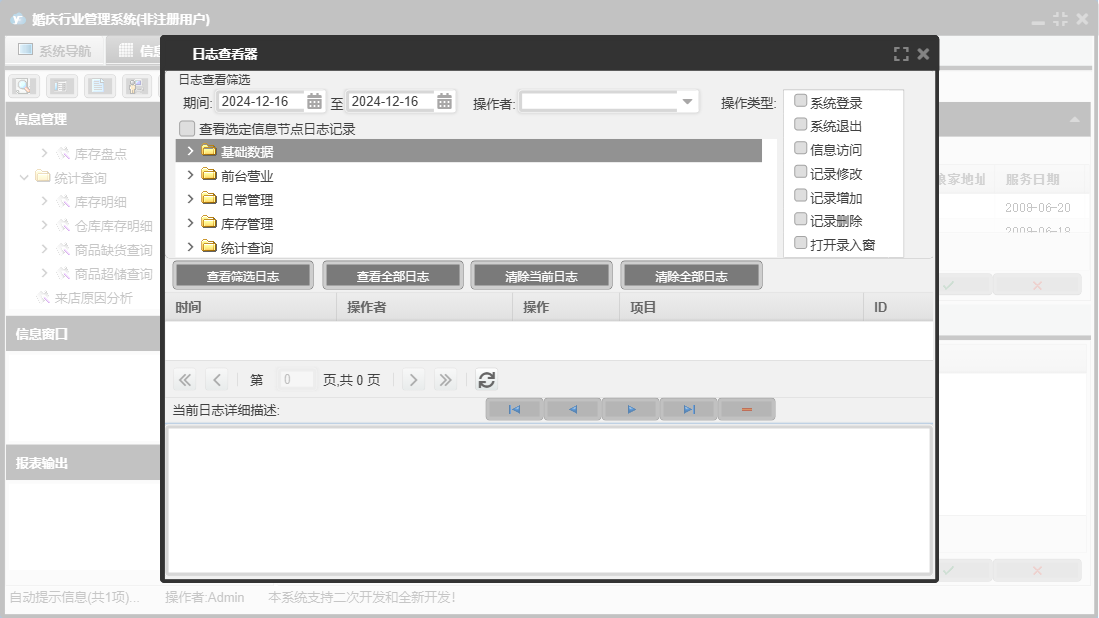Viewport: 1099px width, 618px height.
Task: Click the 项目 column header
Action: (741, 307)
